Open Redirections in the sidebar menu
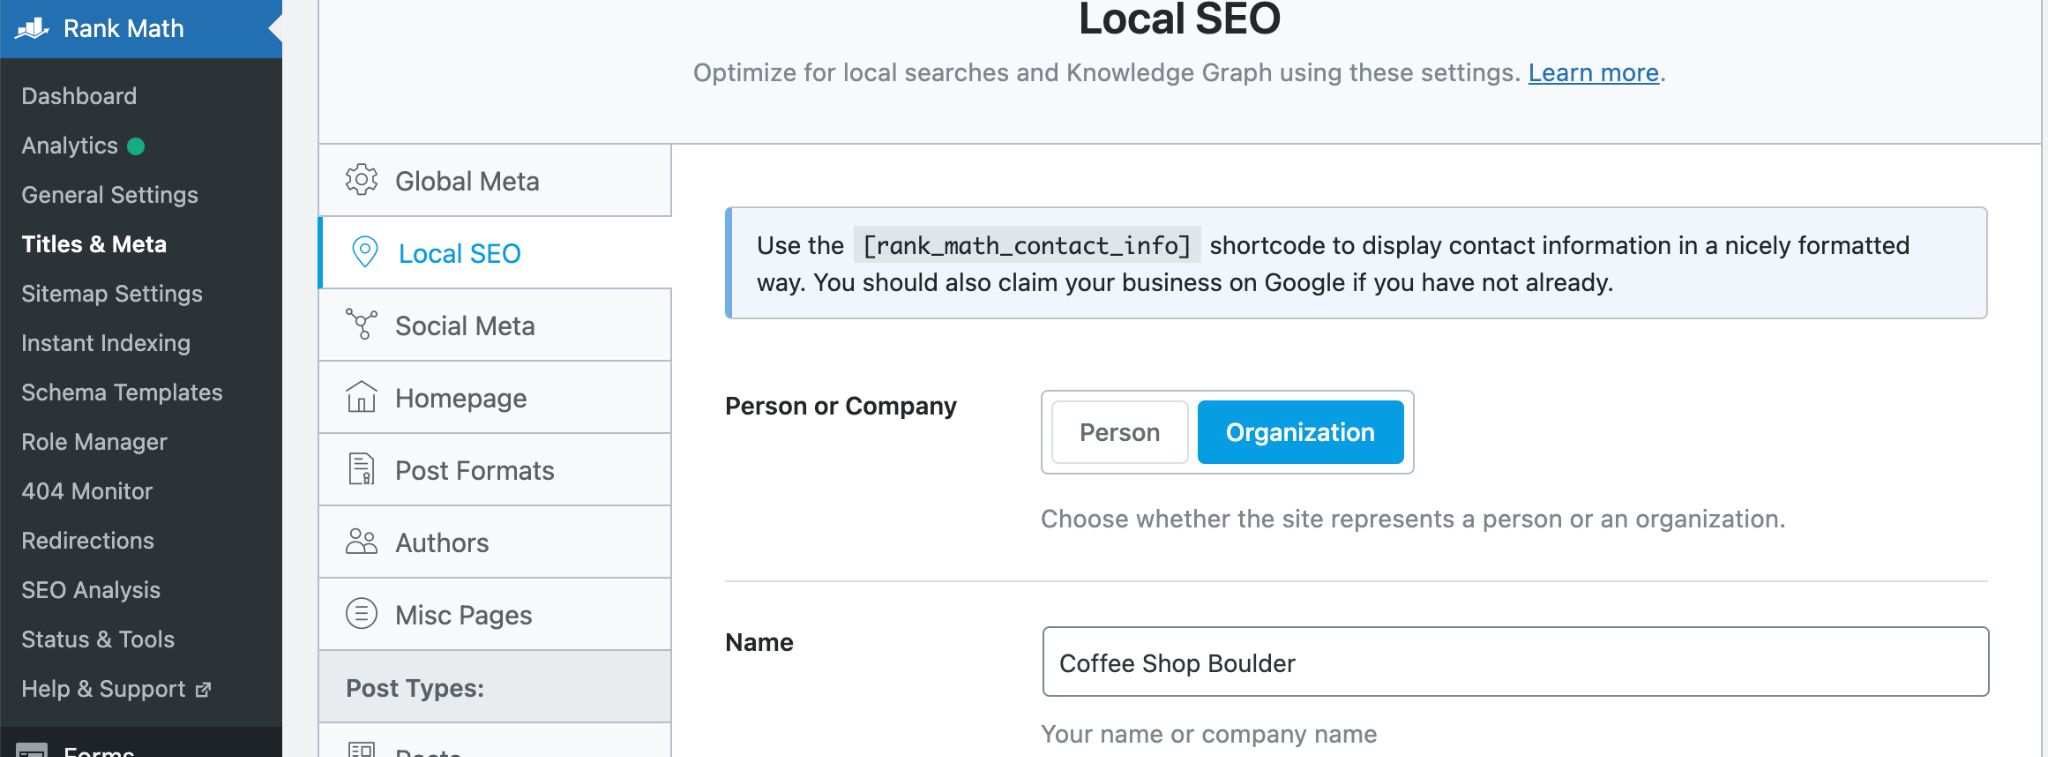This screenshot has width=2048, height=757. (x=88, y=541)
